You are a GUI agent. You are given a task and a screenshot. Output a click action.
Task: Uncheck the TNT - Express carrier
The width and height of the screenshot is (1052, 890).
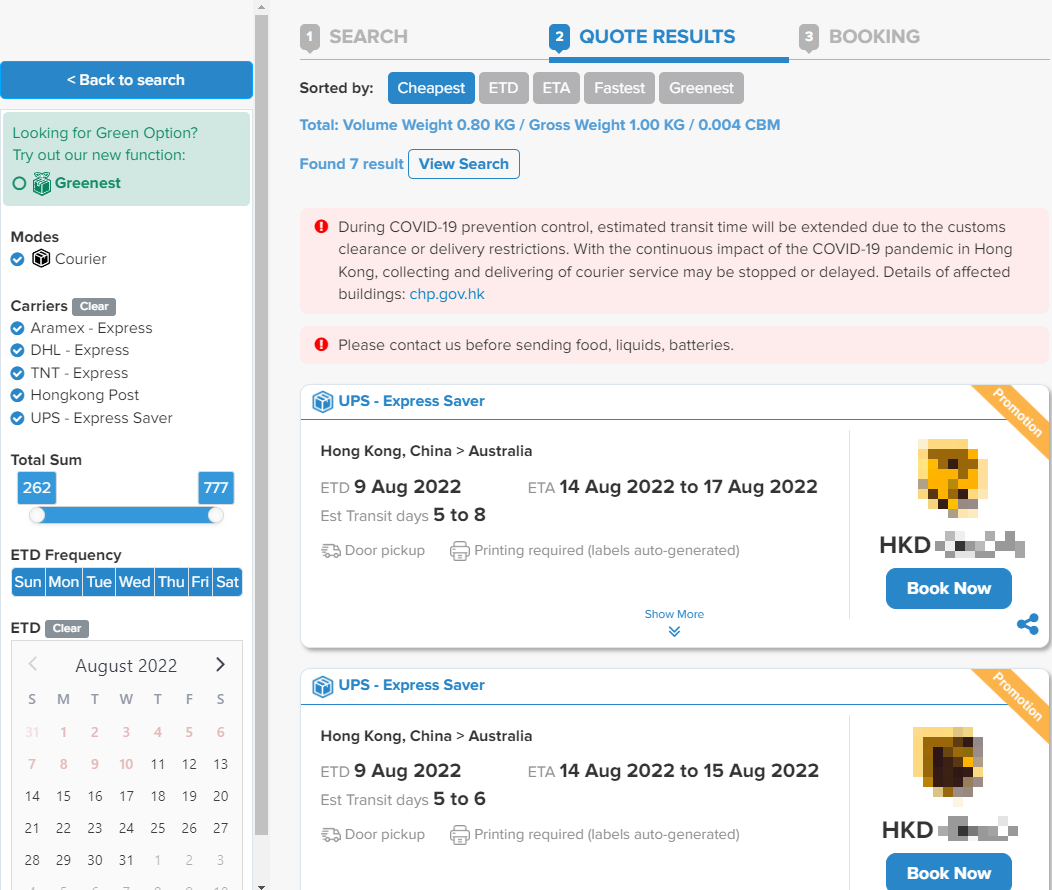pyautogui.click(x=17, y=373)
